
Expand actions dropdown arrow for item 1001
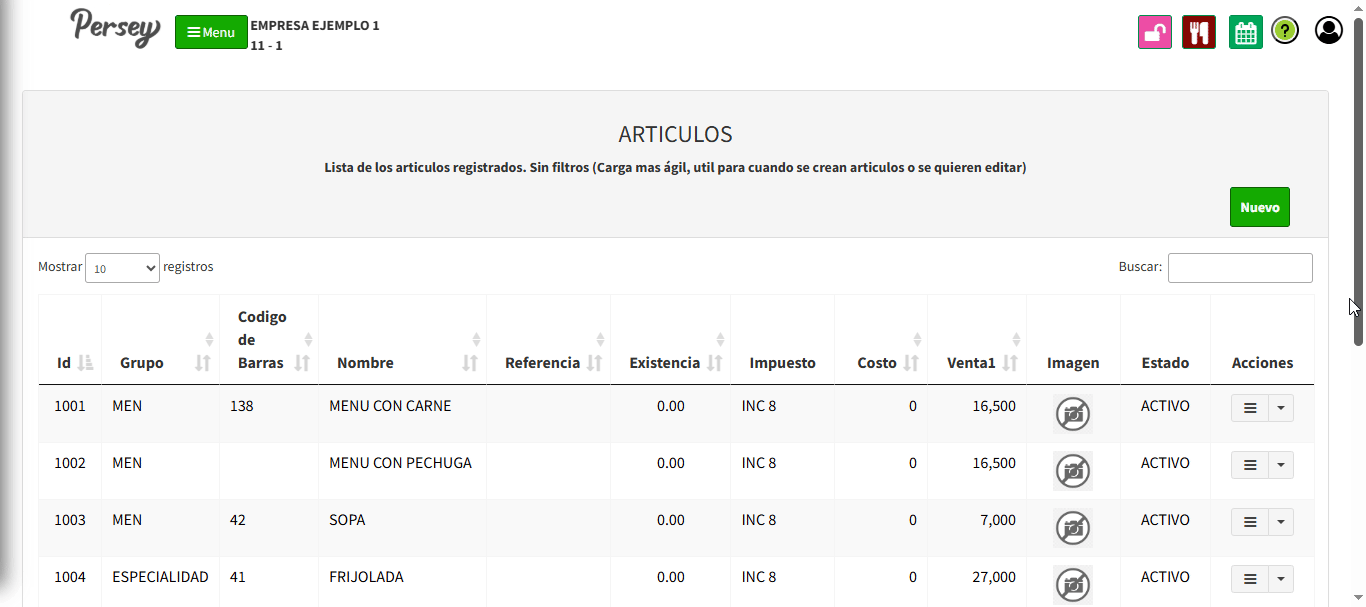[1281, 408]
